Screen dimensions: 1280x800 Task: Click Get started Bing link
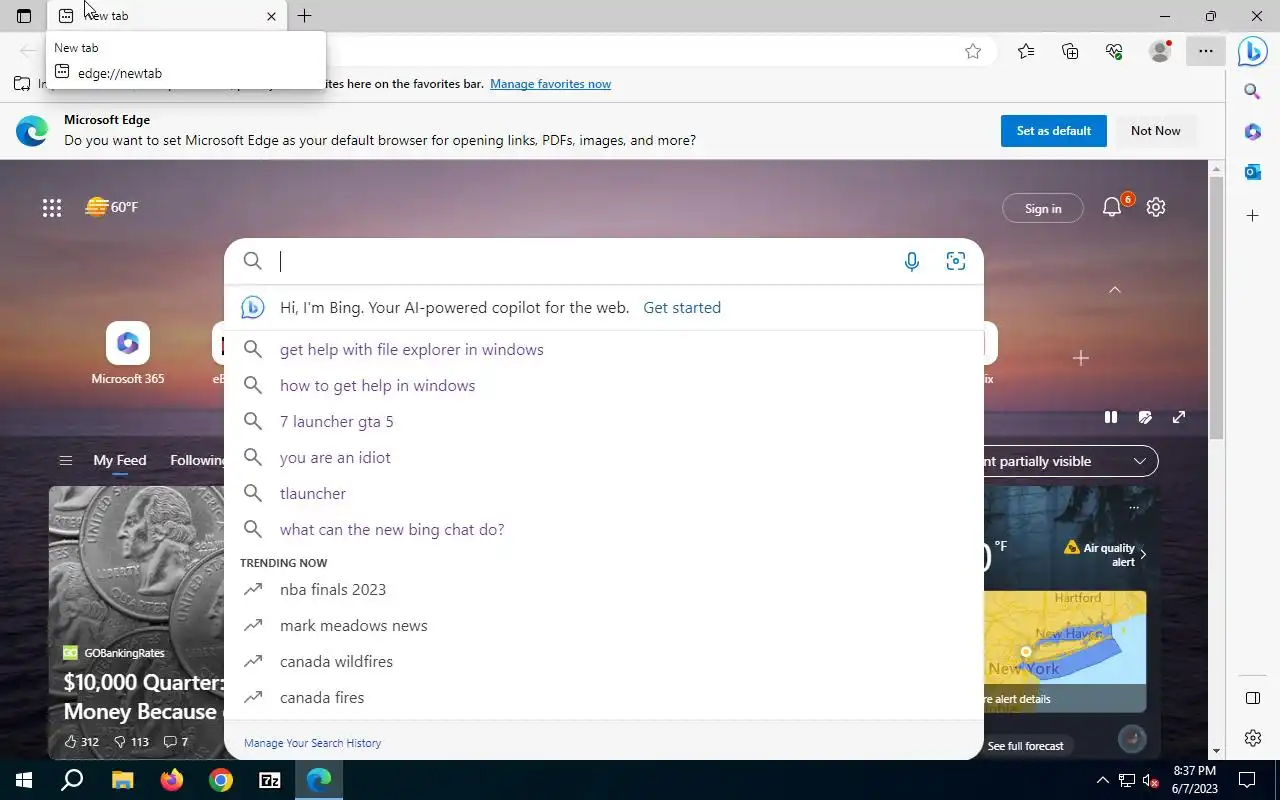(x=682, y=307)
